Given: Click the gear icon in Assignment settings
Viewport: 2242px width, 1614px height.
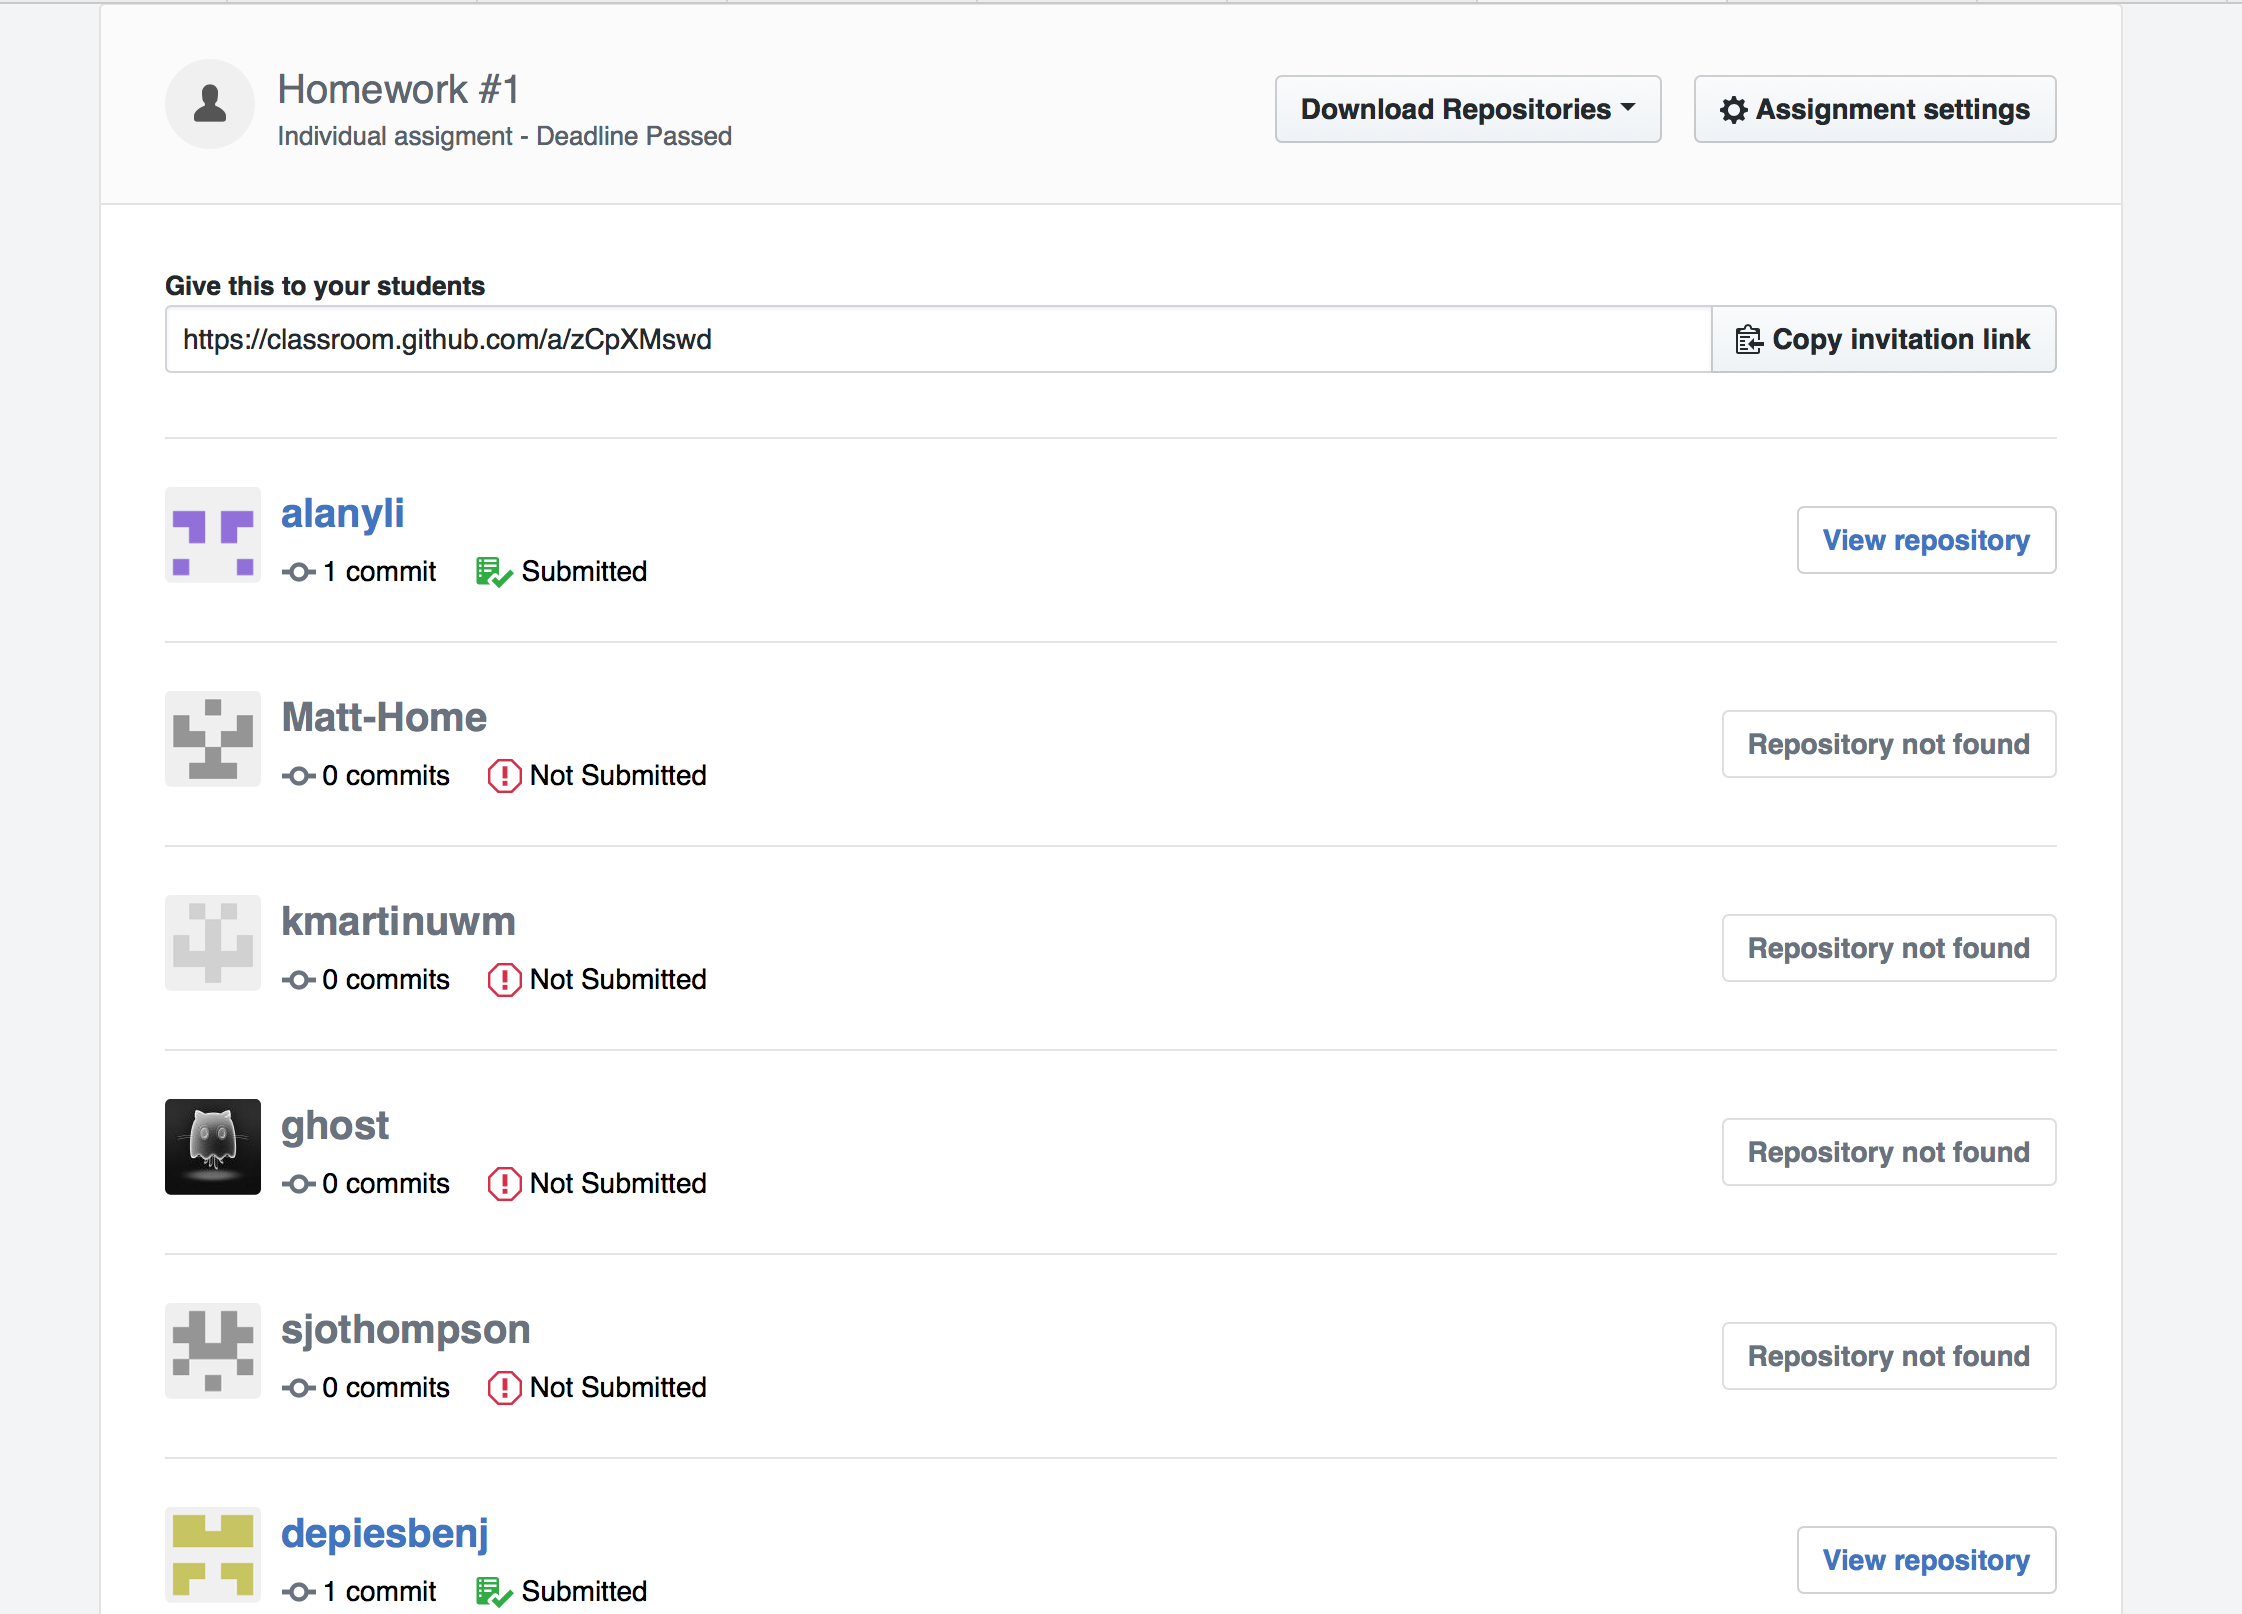Looking at the screenshot, I should pos(1735,109).
